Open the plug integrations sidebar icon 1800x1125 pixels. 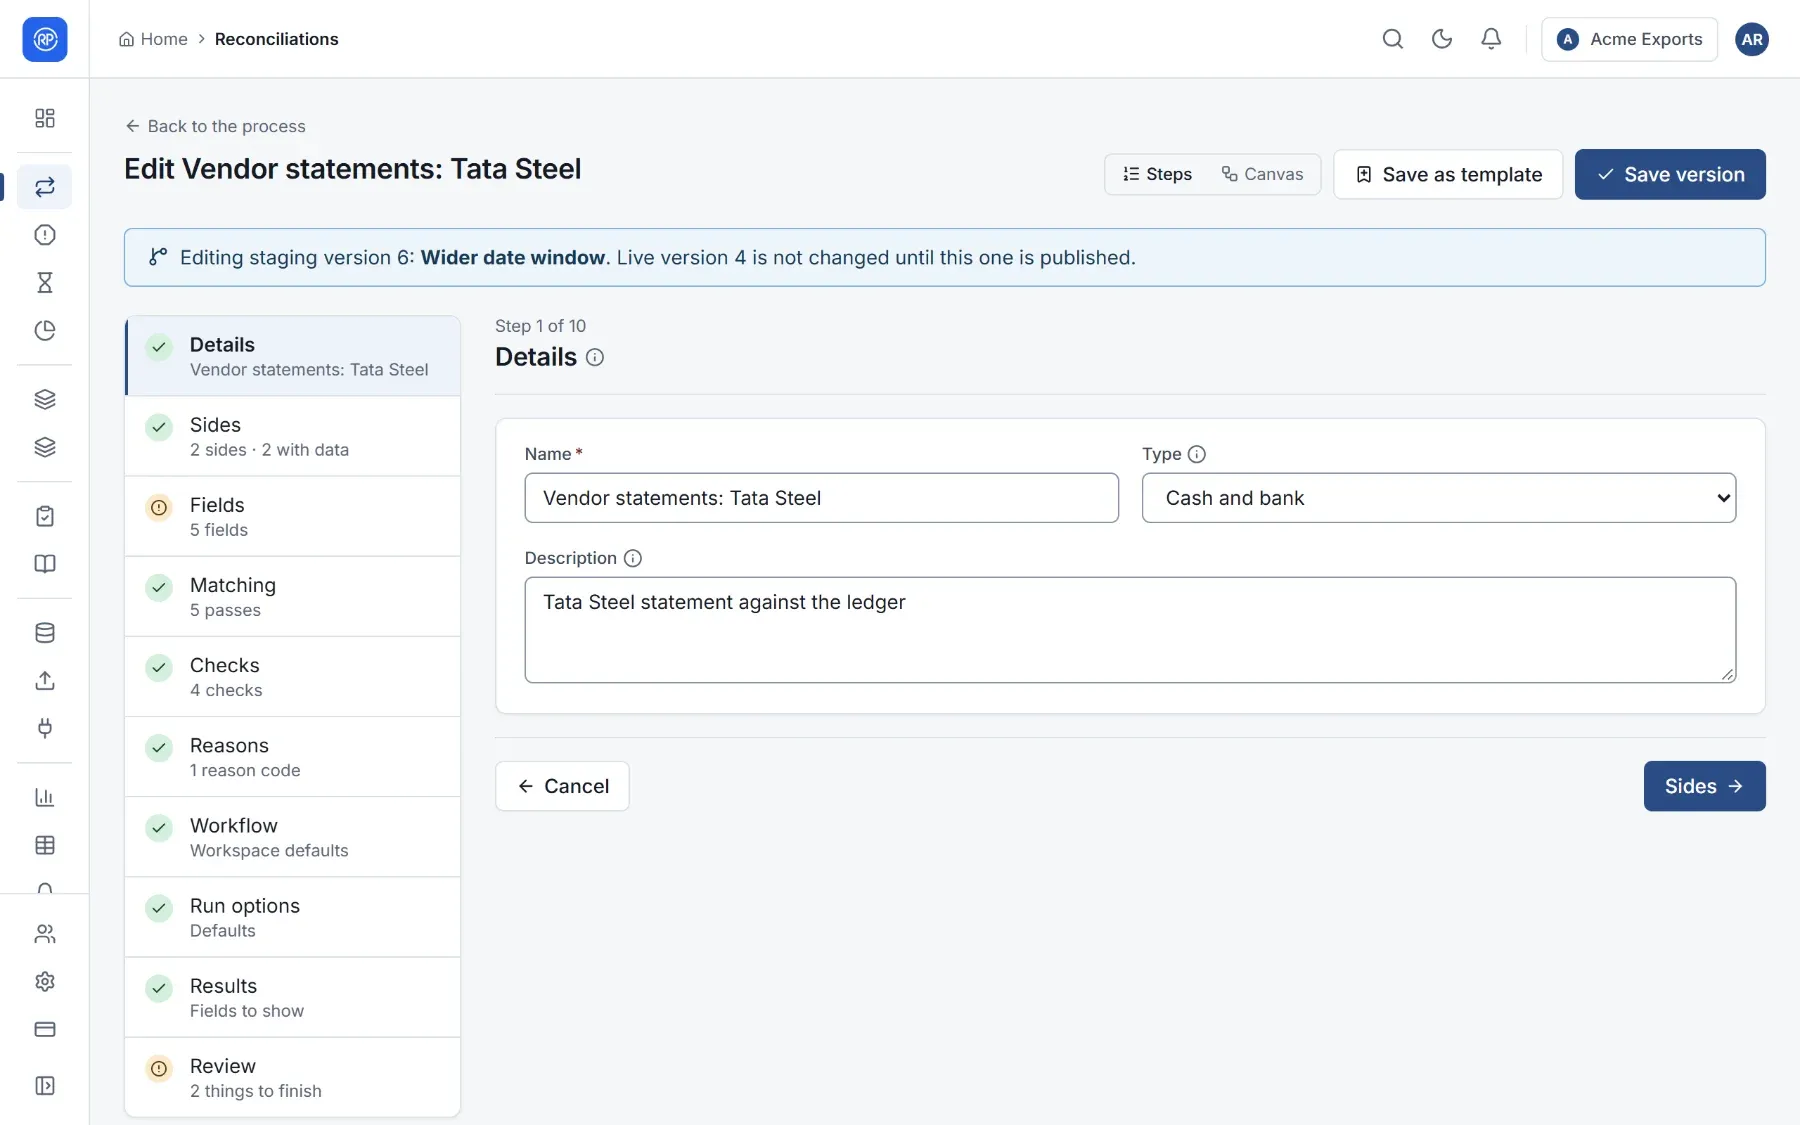coord(44,728)
